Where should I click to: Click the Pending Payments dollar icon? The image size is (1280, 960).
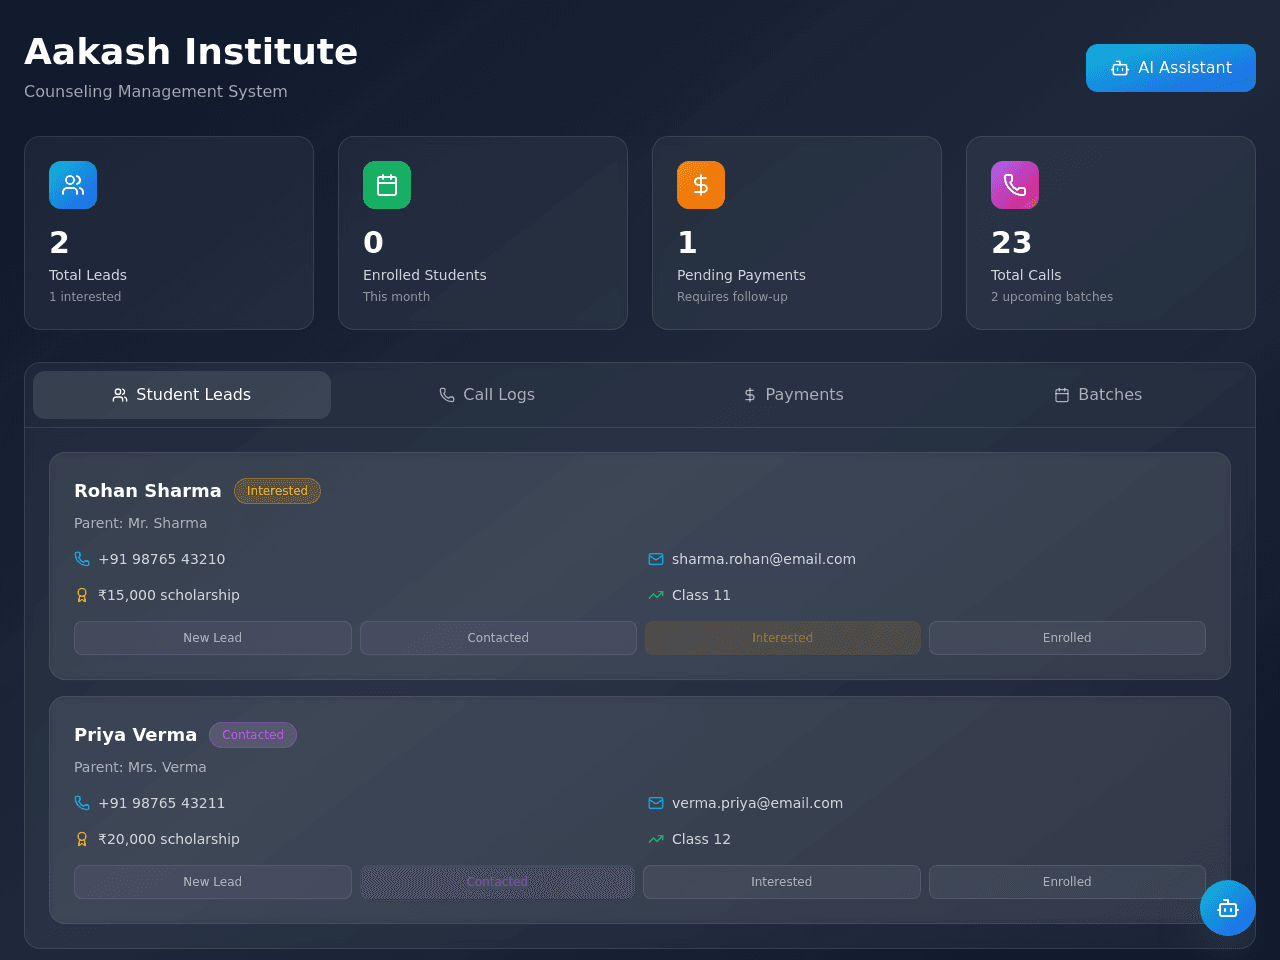tap(701, 185)
